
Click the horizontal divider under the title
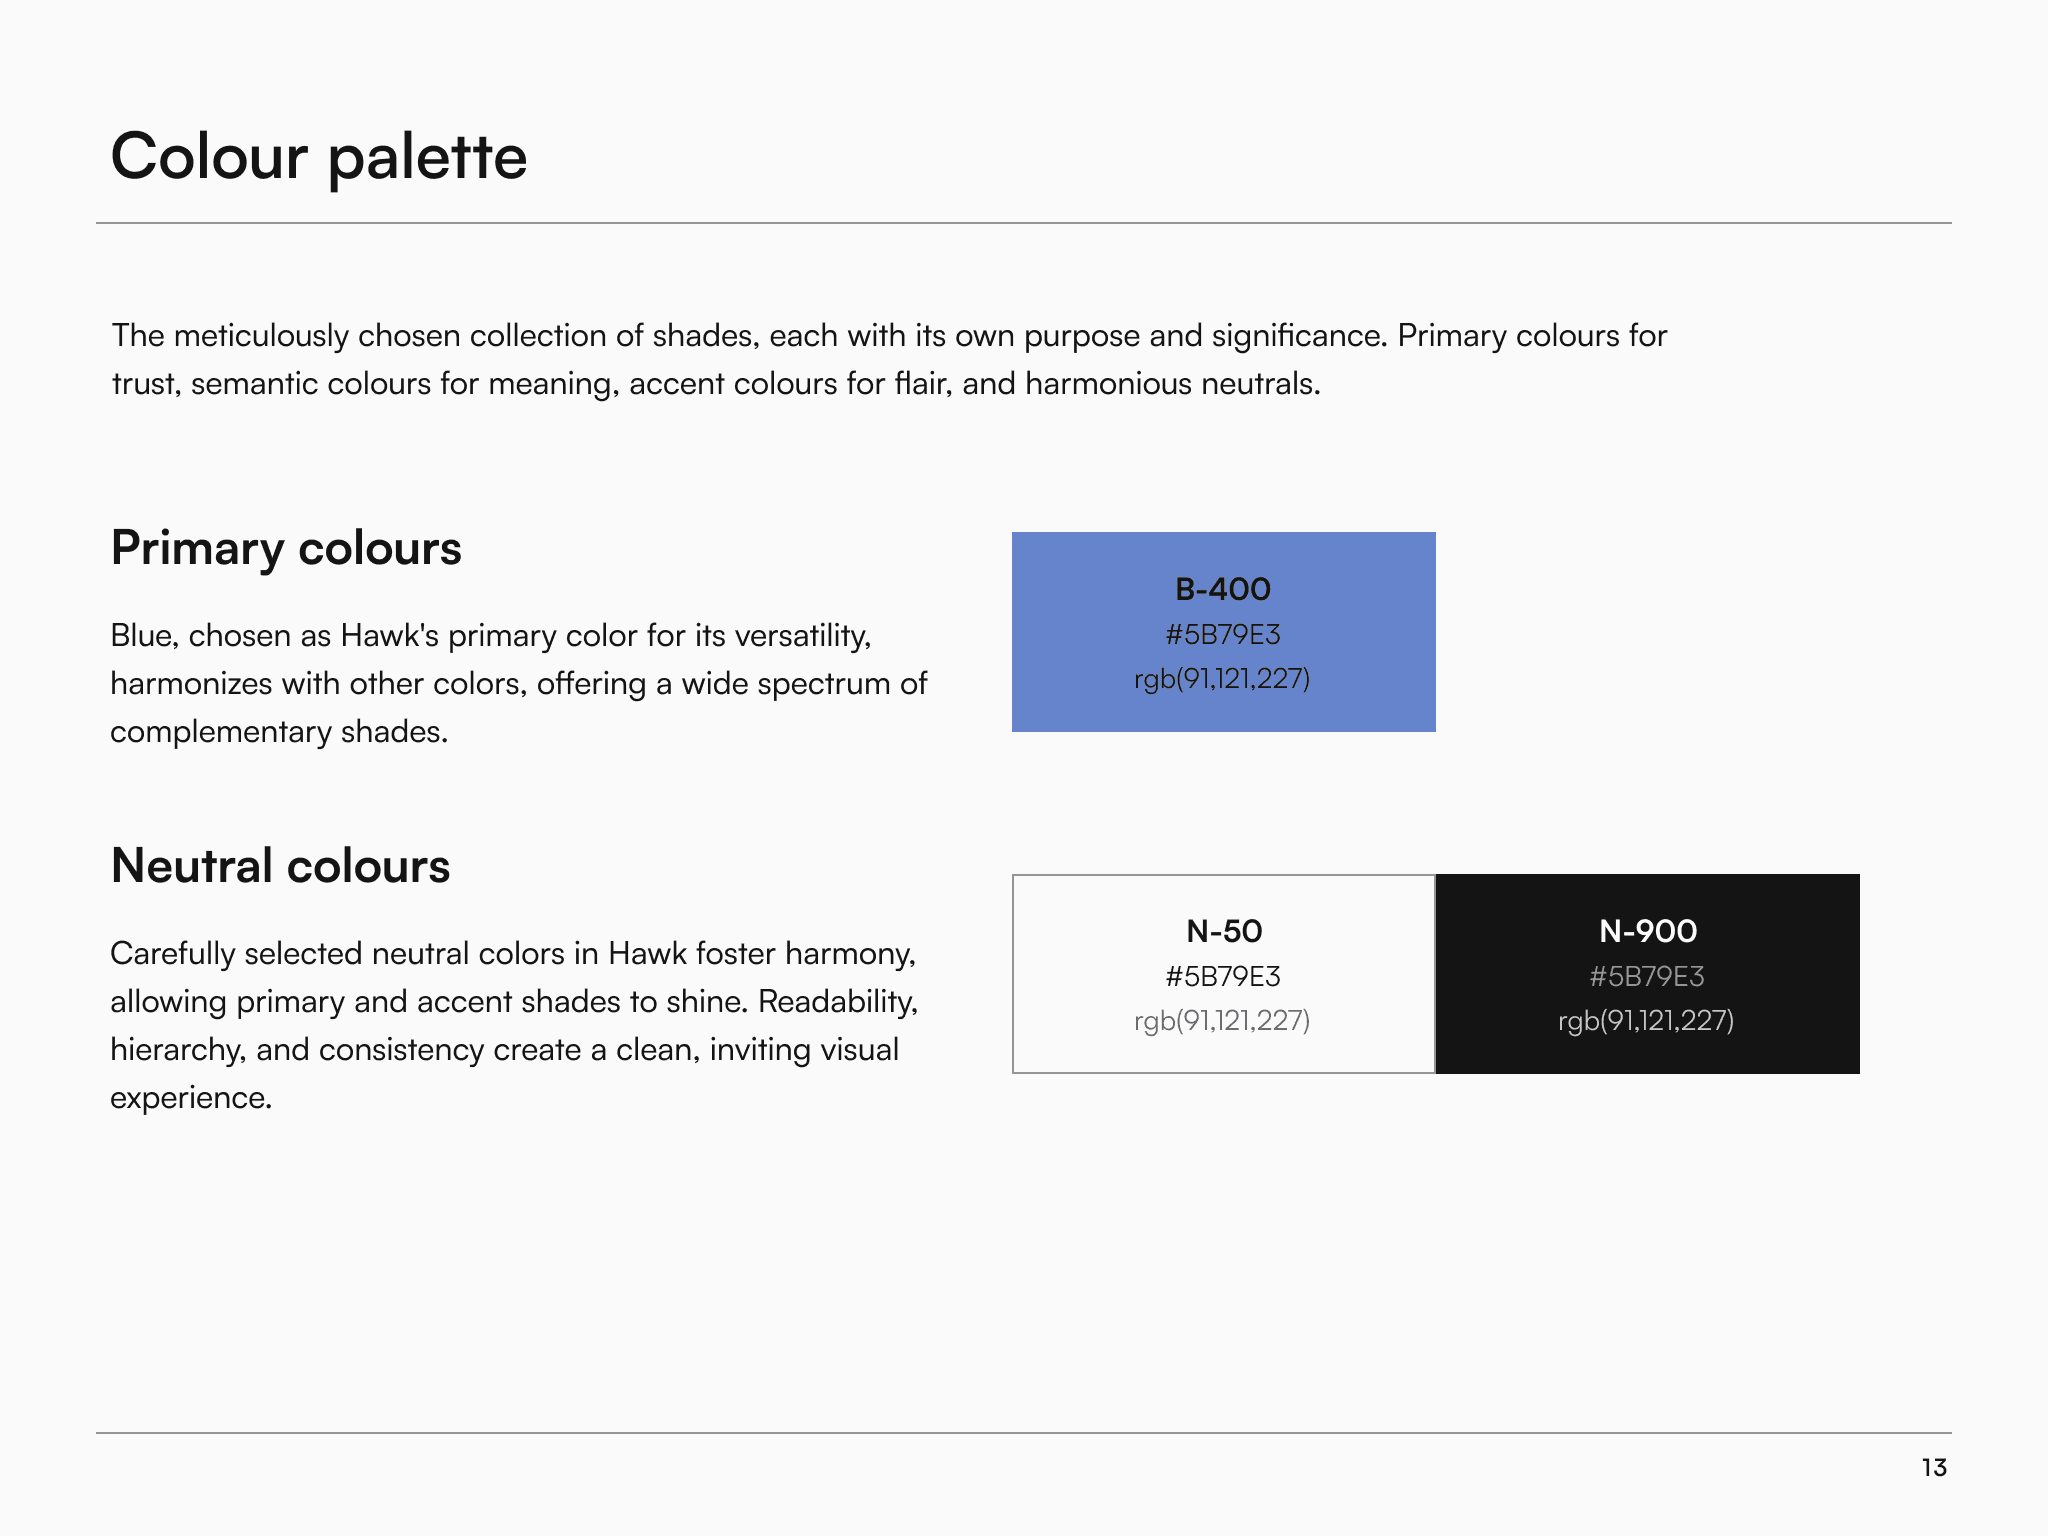1024,223
